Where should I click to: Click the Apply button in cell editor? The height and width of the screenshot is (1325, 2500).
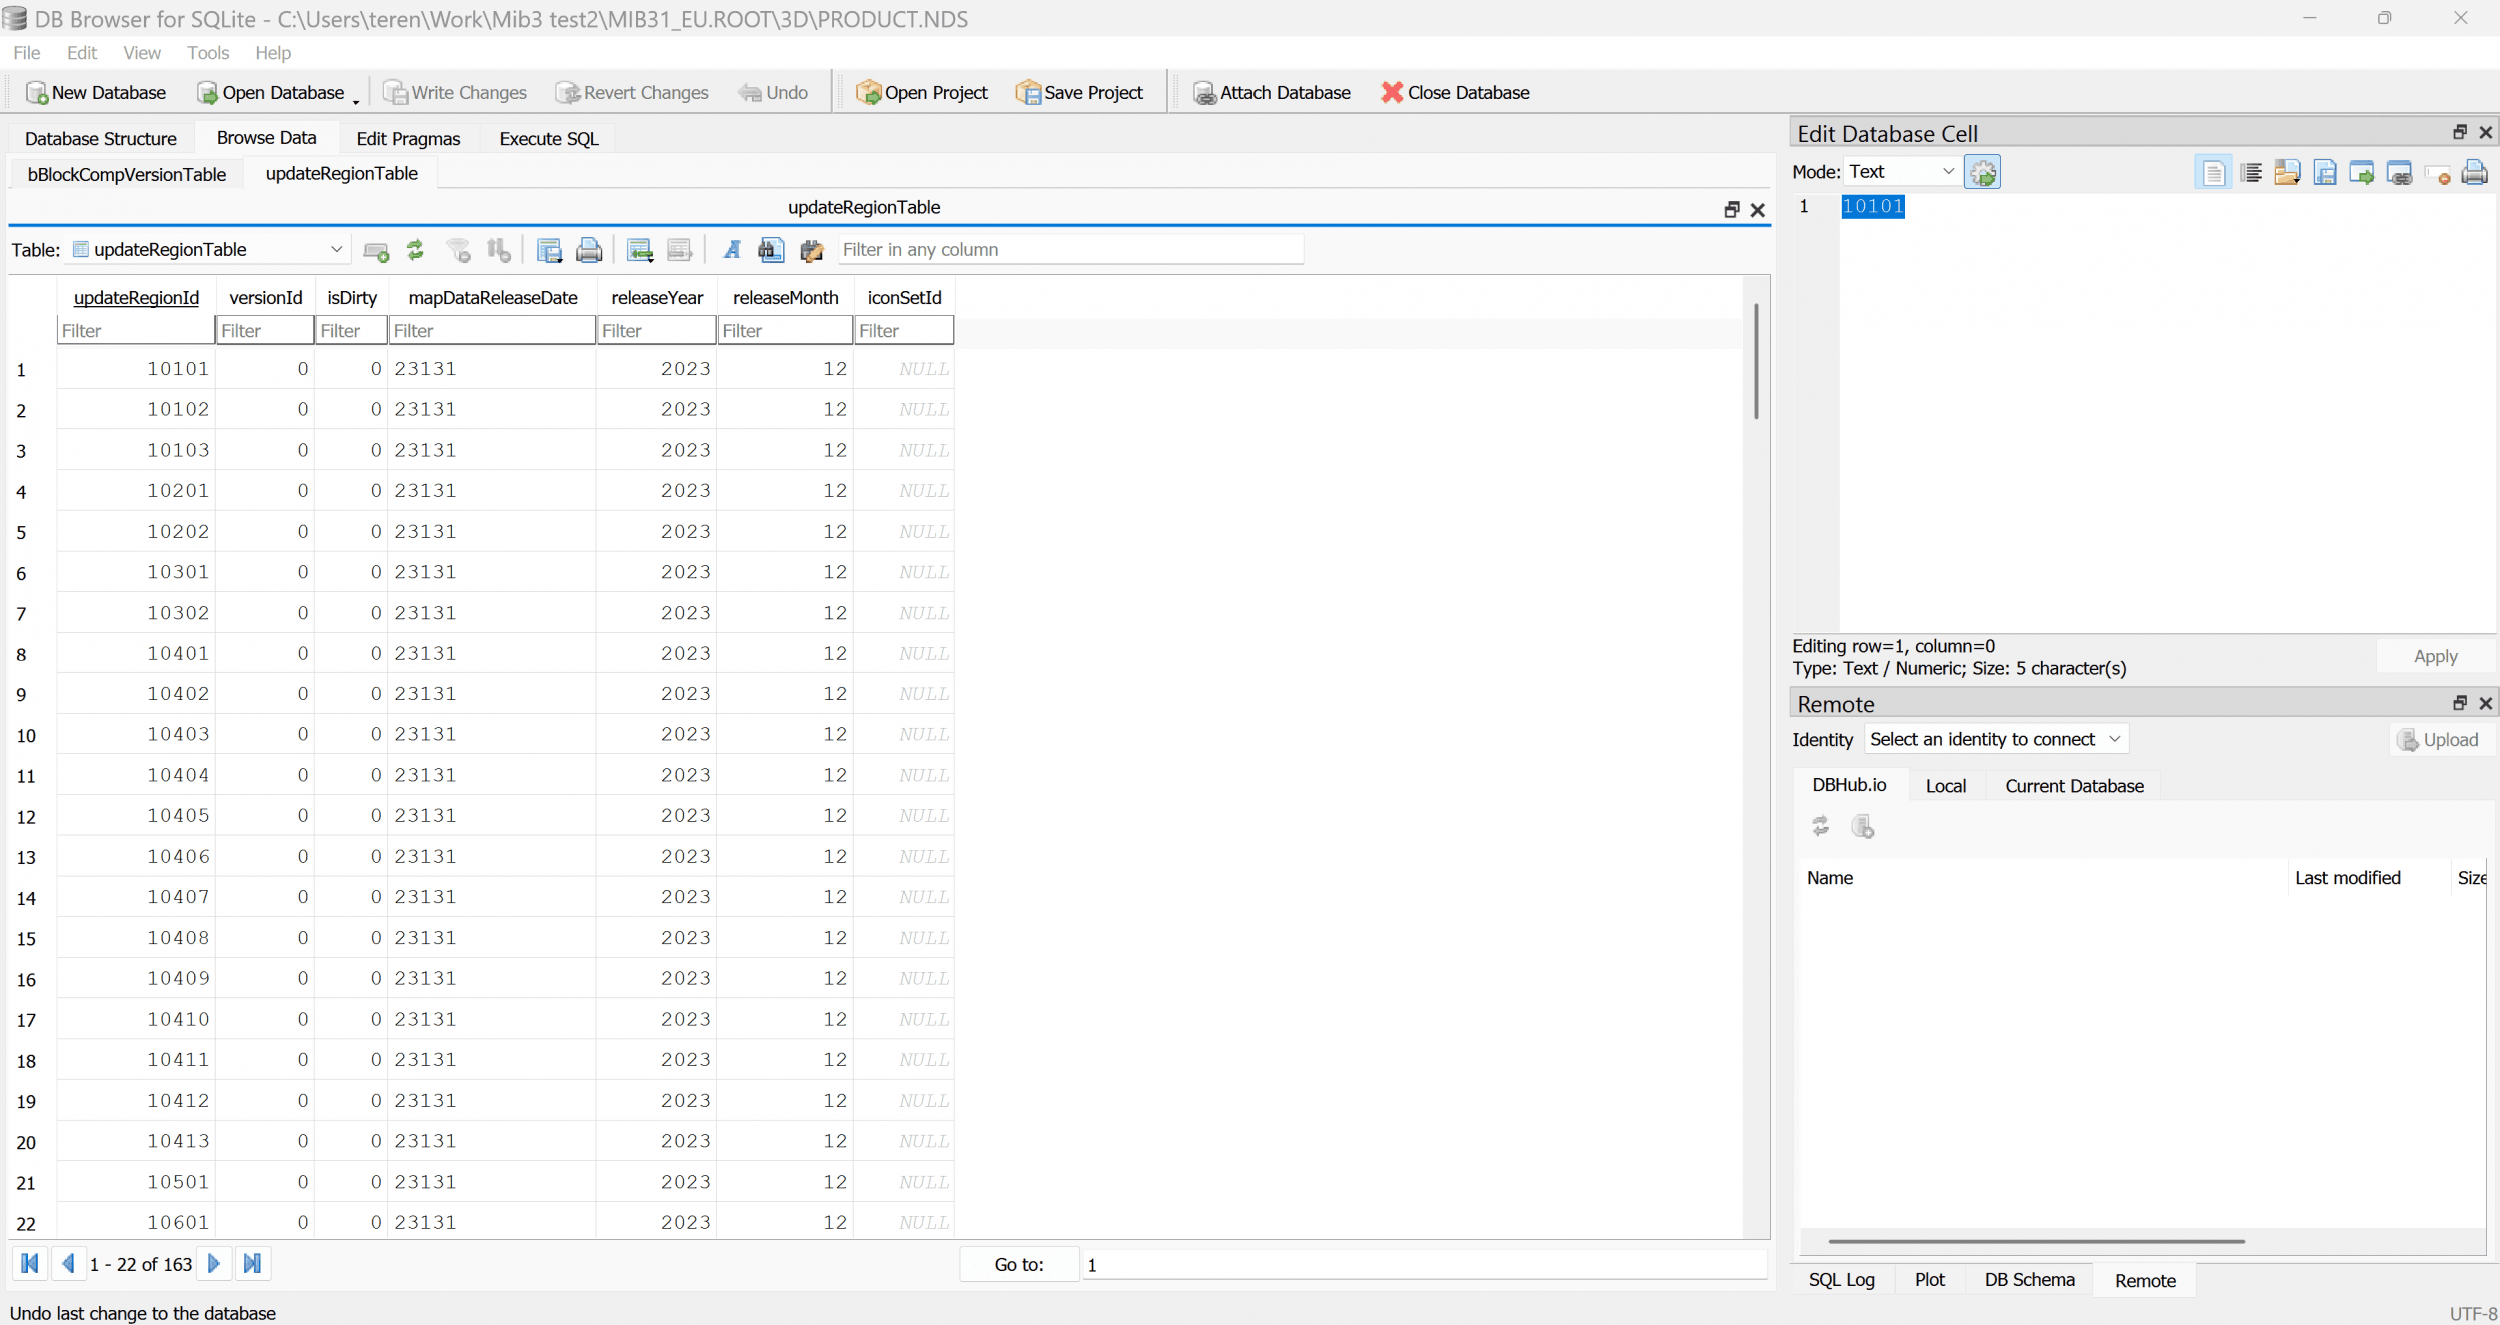[x=2435, y=657]
